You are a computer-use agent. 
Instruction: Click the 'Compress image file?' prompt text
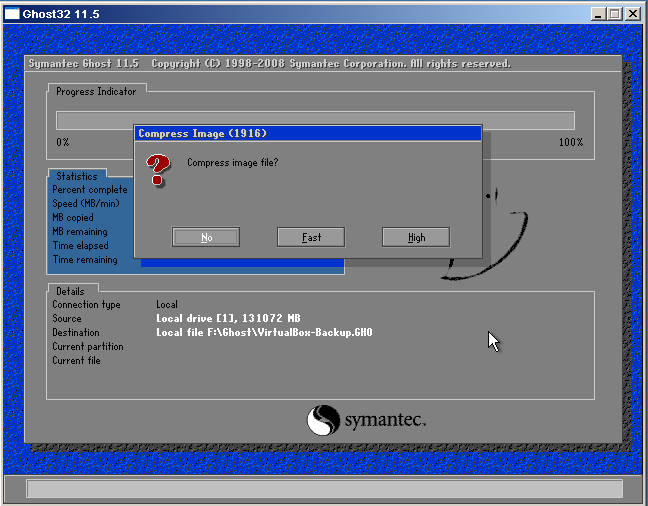click(233, 162)
